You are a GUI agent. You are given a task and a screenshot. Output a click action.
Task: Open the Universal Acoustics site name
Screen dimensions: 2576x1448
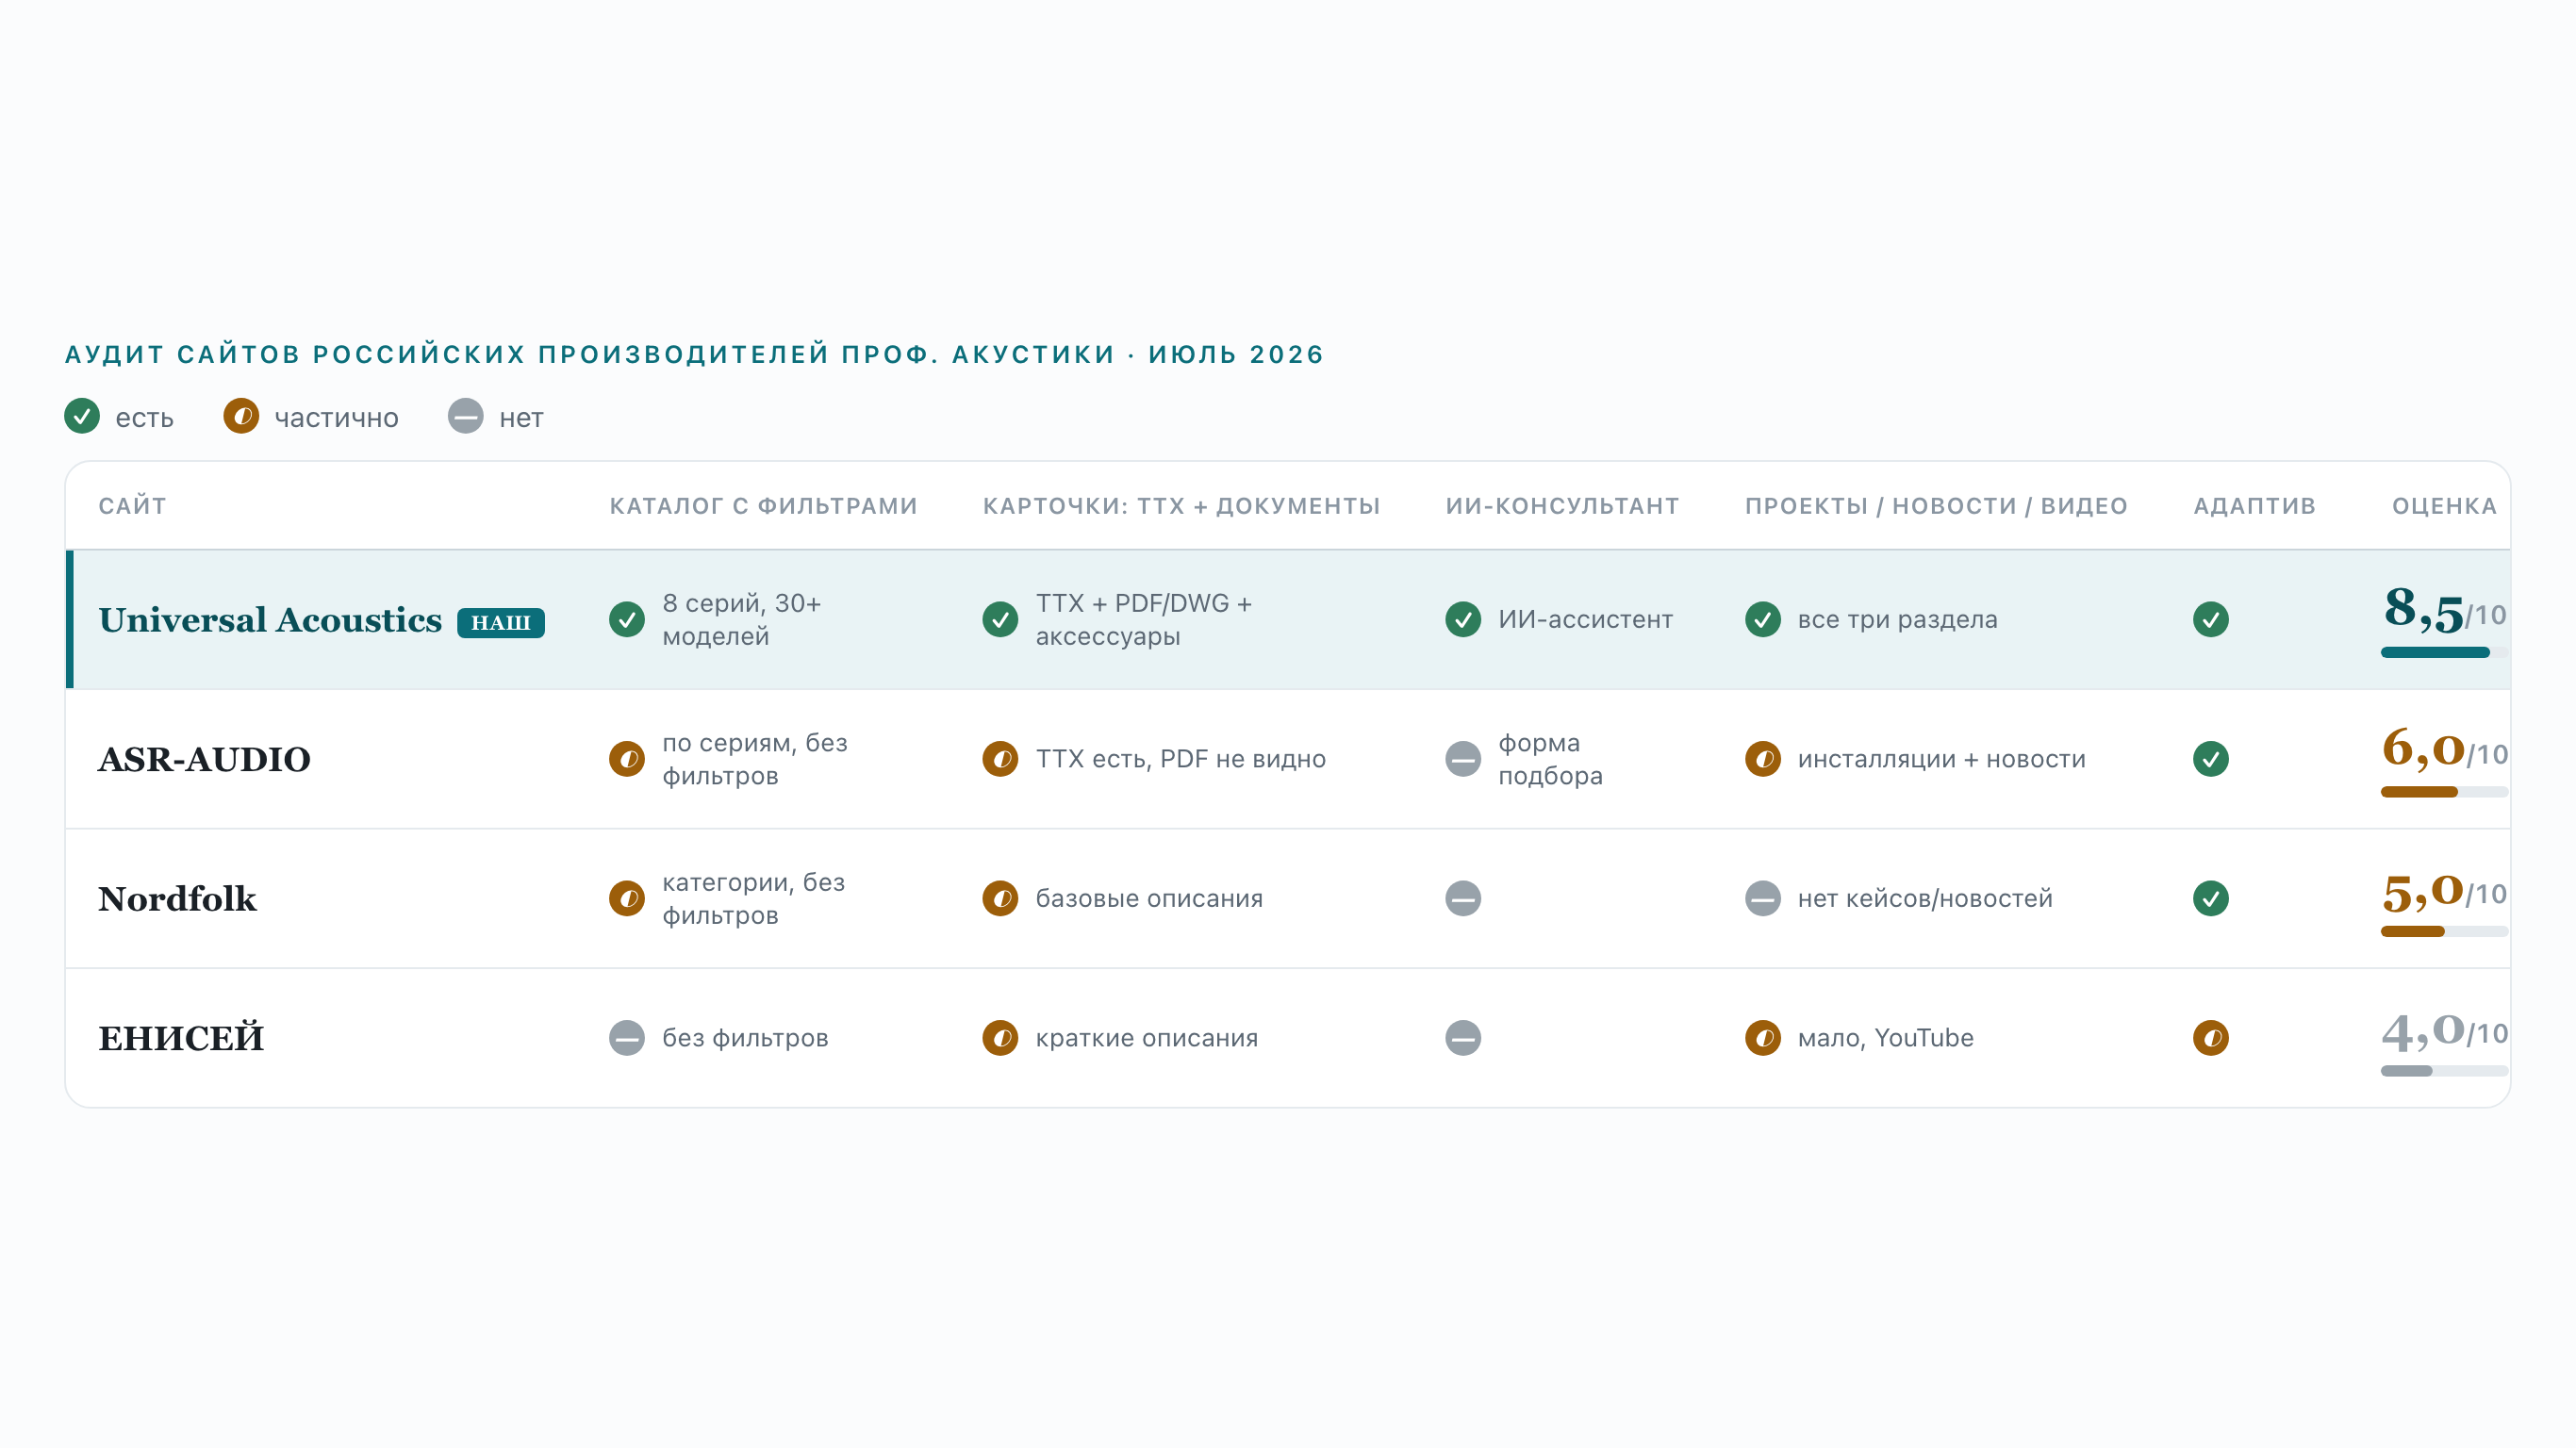[x=270, y=620]
